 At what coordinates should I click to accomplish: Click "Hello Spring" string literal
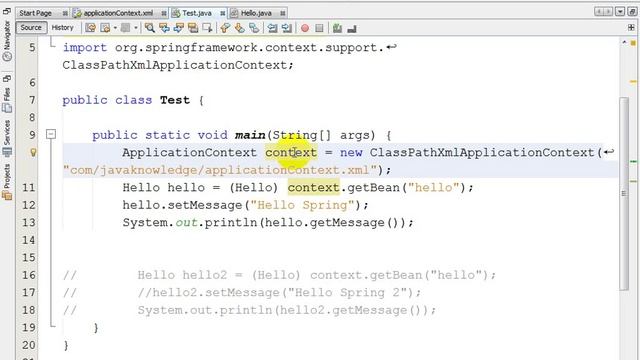coord(302,205)
